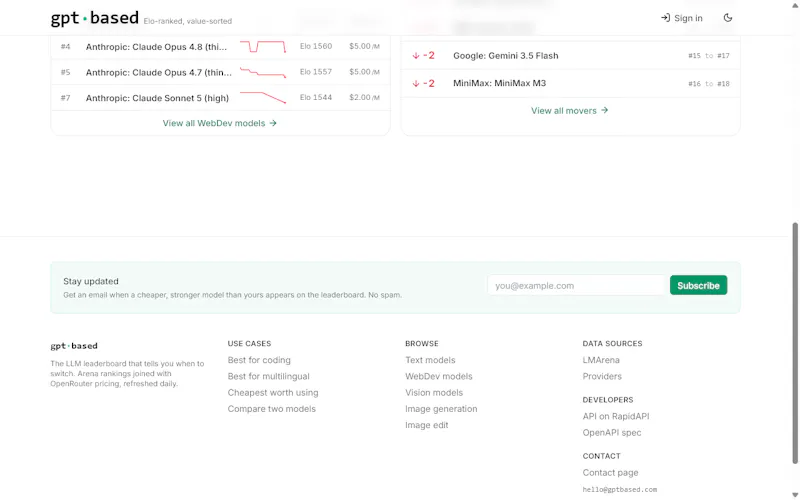This screenshot has width=800, height=500.
Task: Open Claude Opus 4.7 row ranked #5
Action: (220, 72)
